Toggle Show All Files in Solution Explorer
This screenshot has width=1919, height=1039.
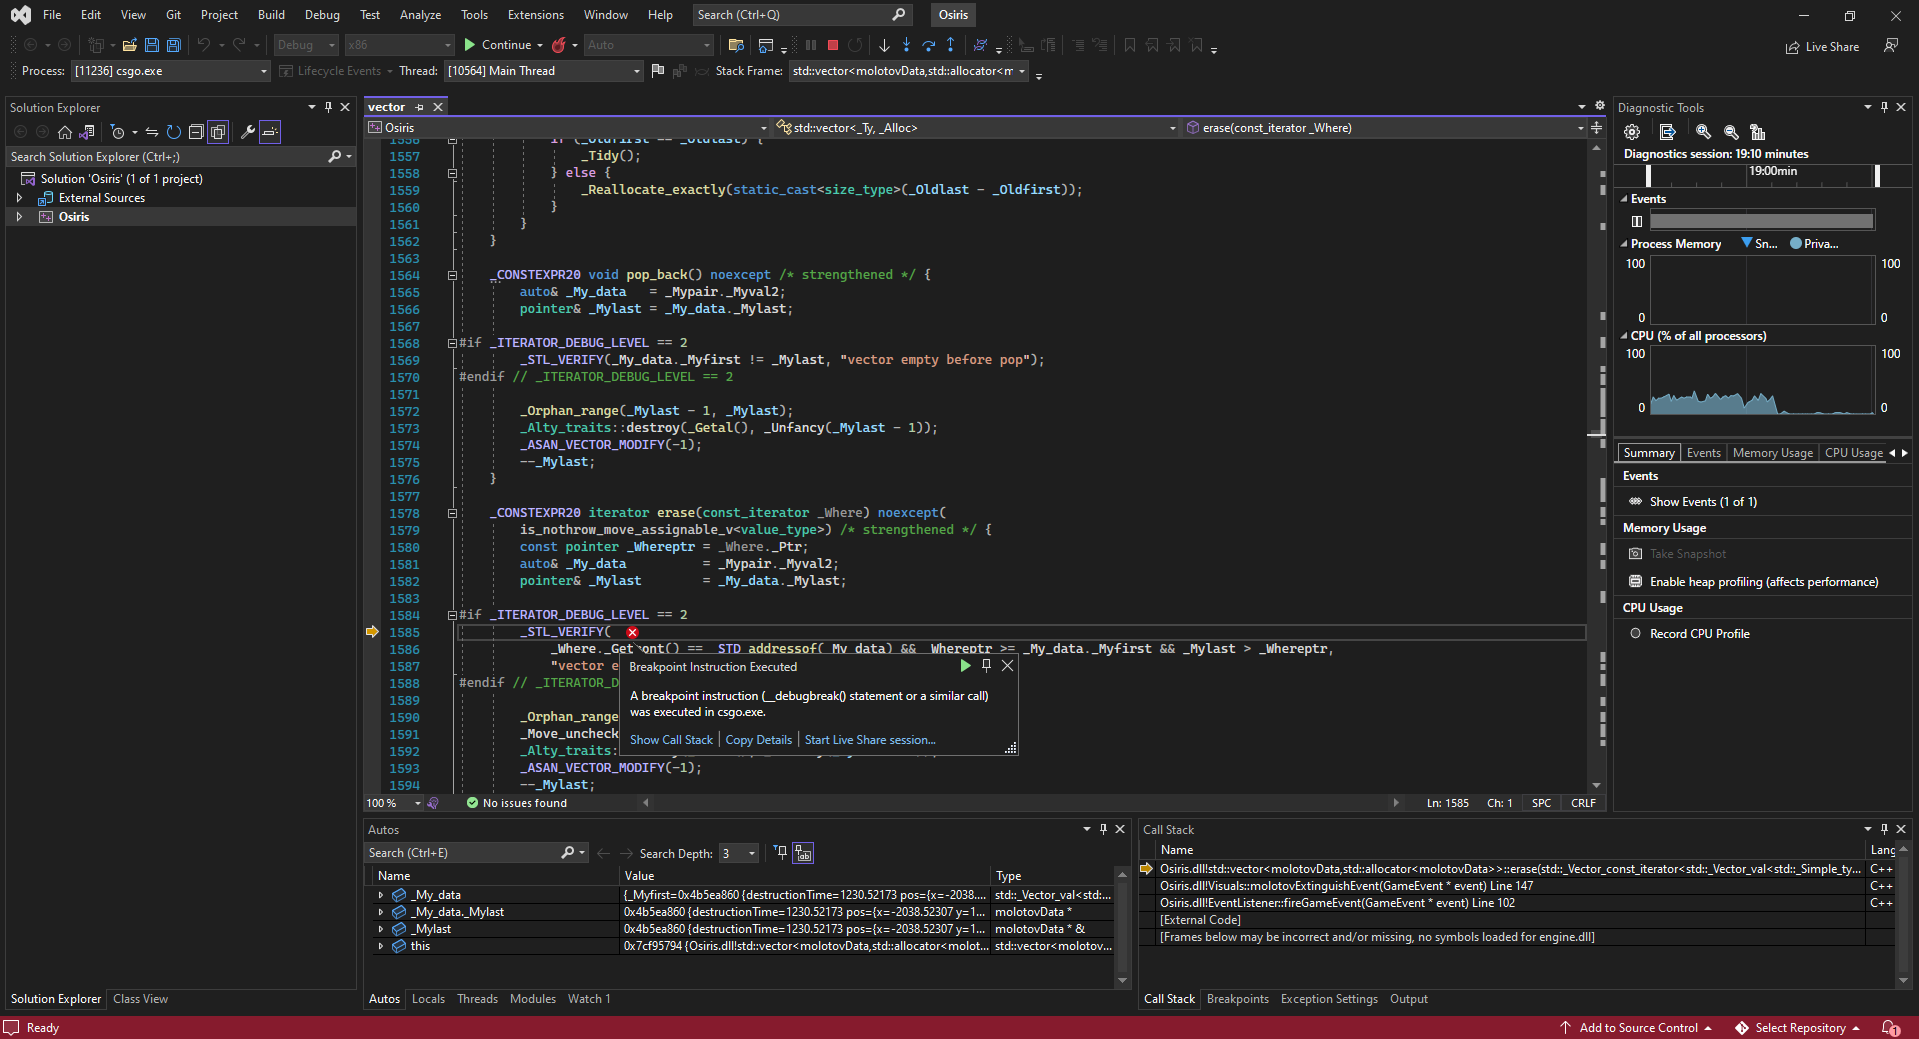pos(218,132)
